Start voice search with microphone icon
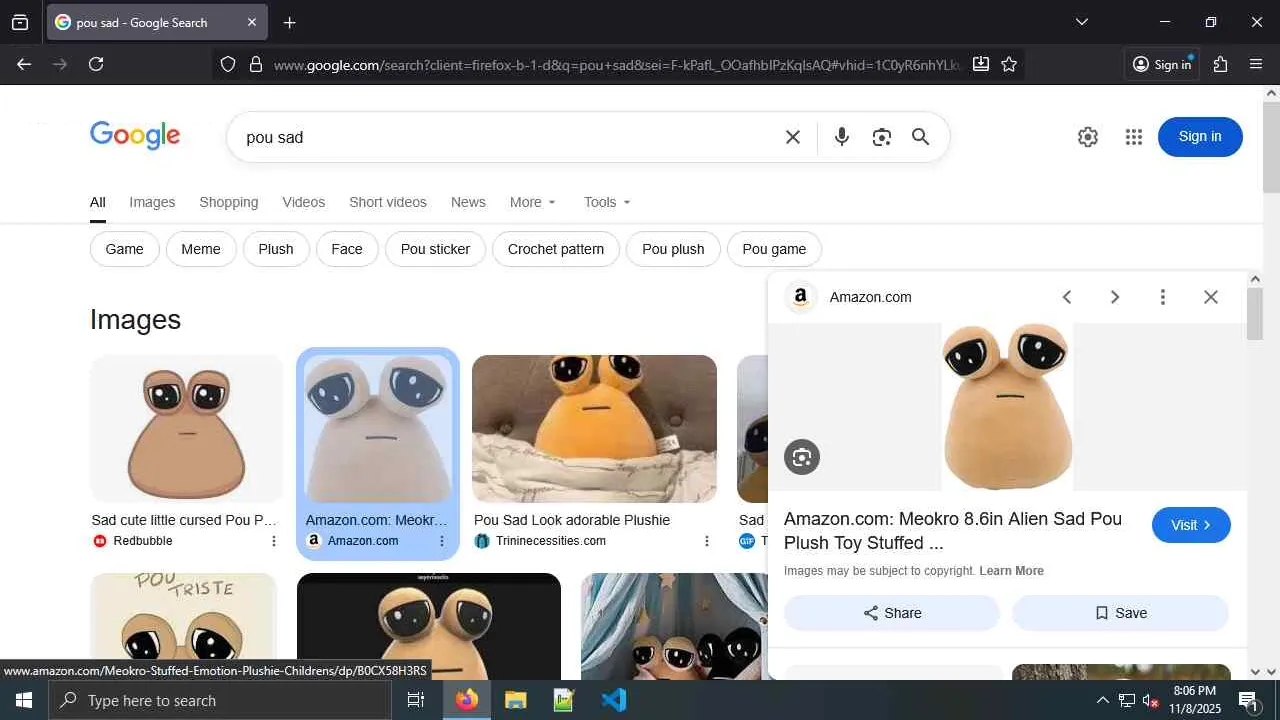Image resolution: width=1280 pixels, height=720 pixels. (x=842, y=137)
